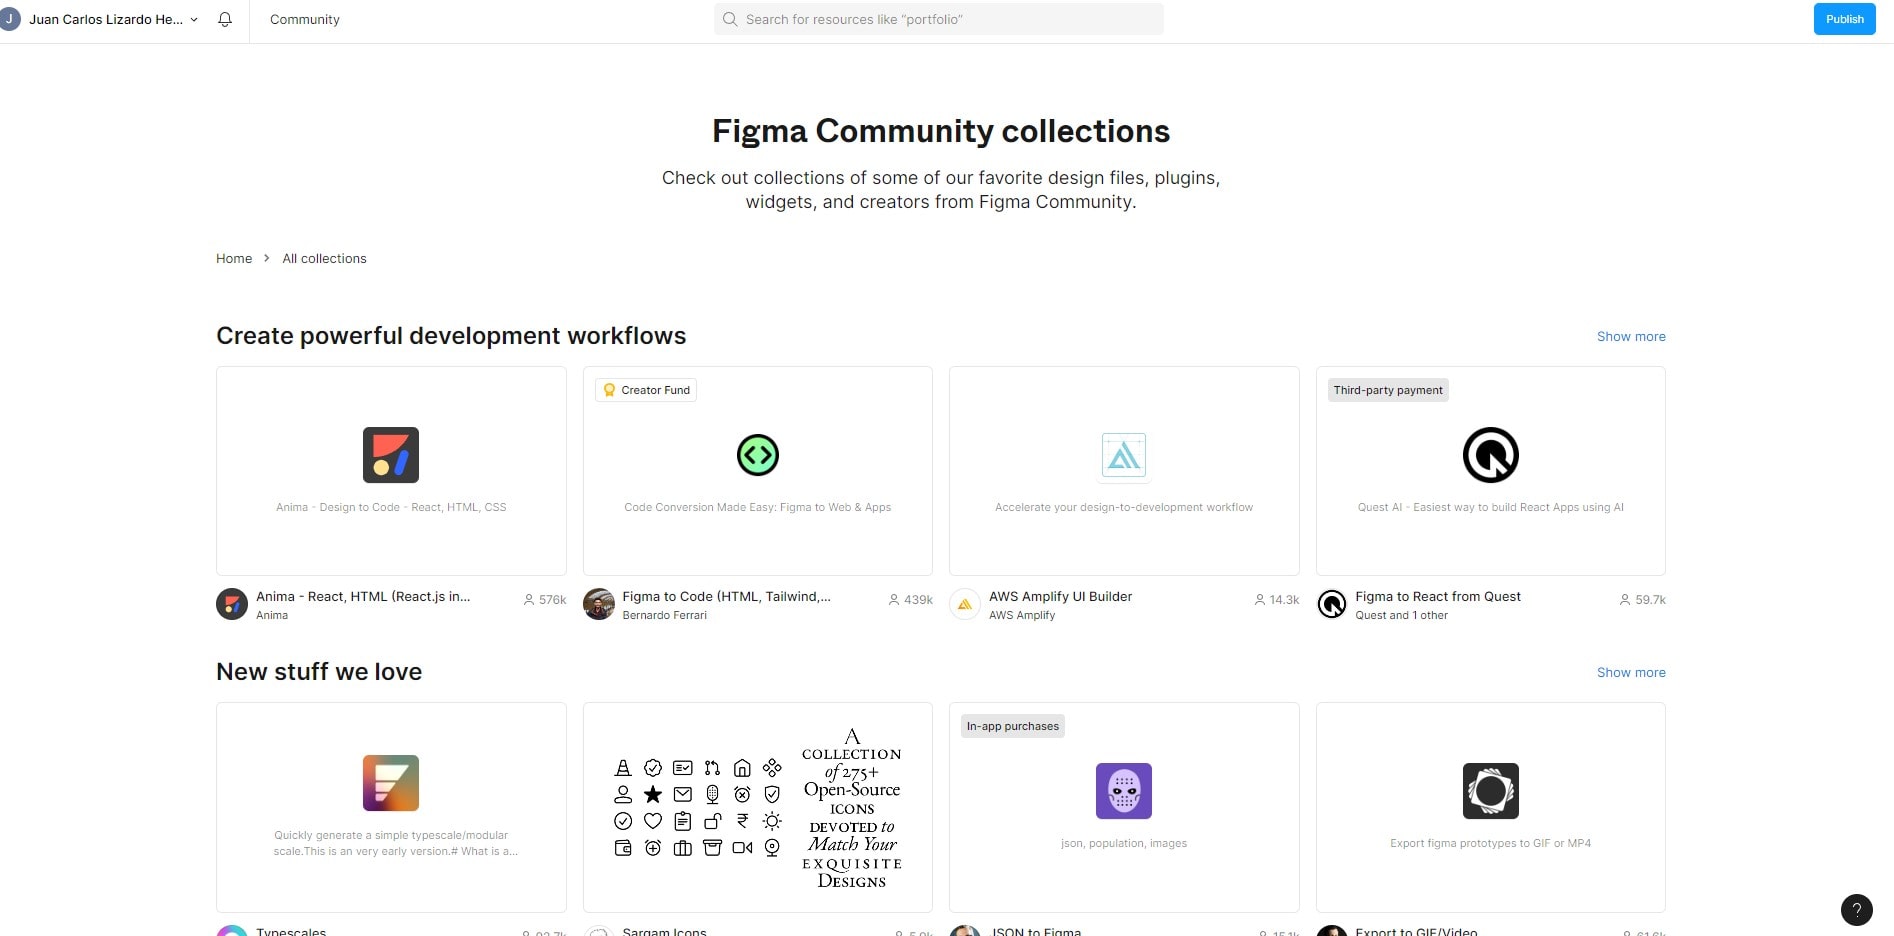Open Figma to React from Quest title
The height and width of the screenshot is (936, 1894).
point(1438,596)
